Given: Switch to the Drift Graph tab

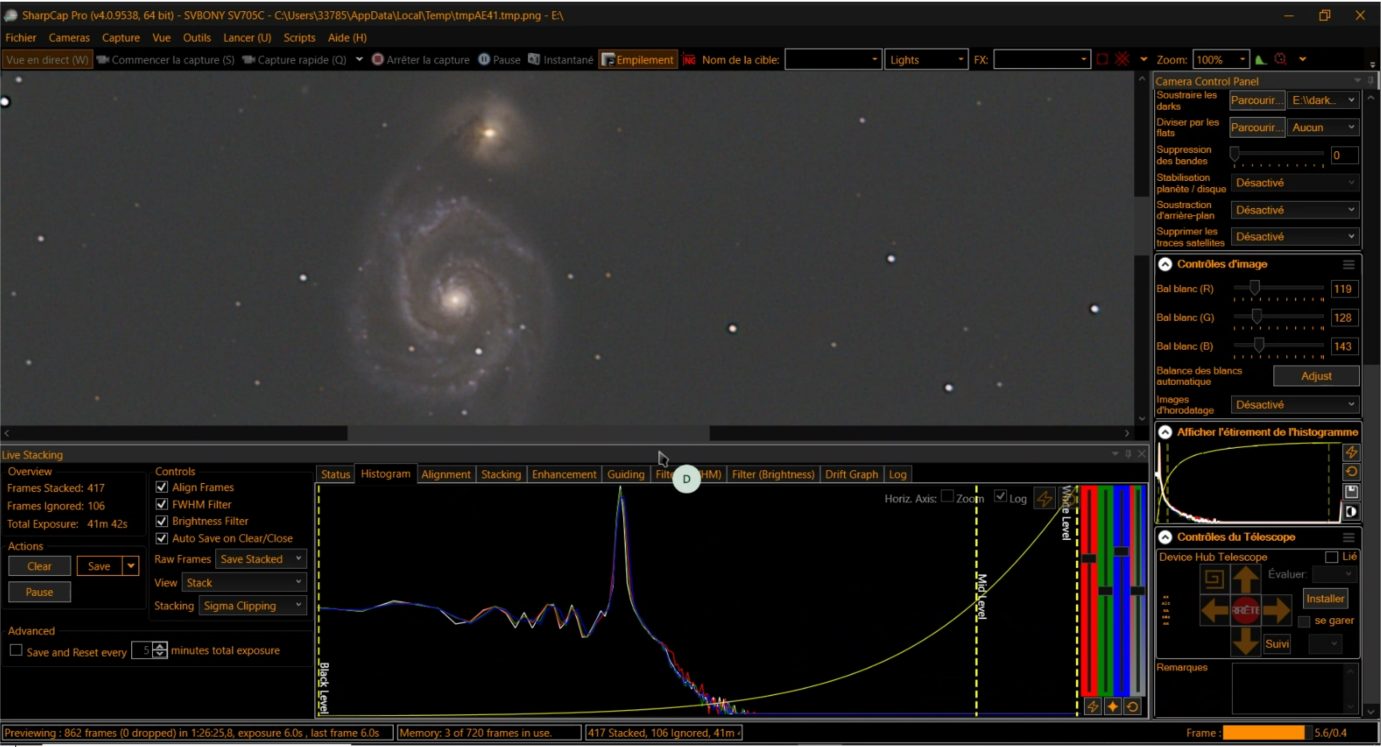Looking at the screenshot, I should coord(852,474).
